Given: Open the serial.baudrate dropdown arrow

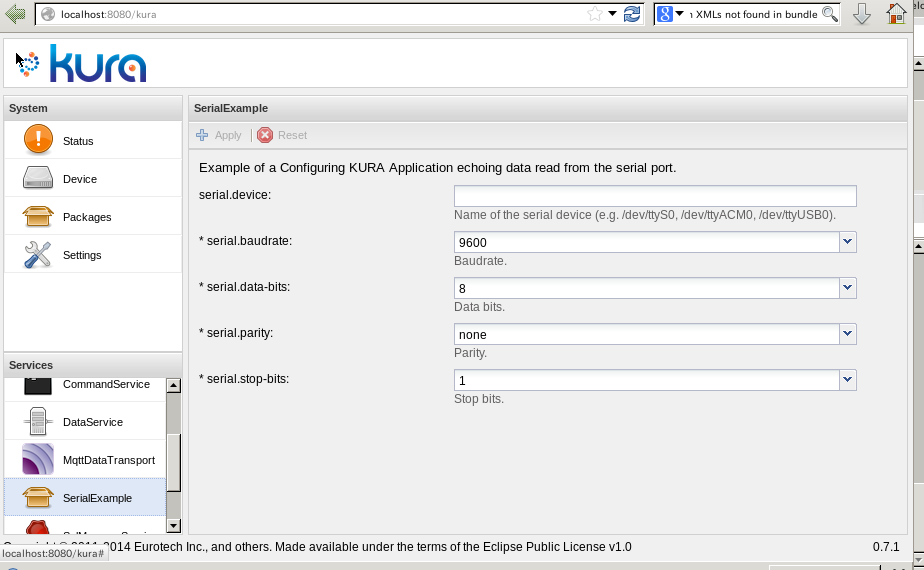Looking at the screenshot, I should pos(847,242).
